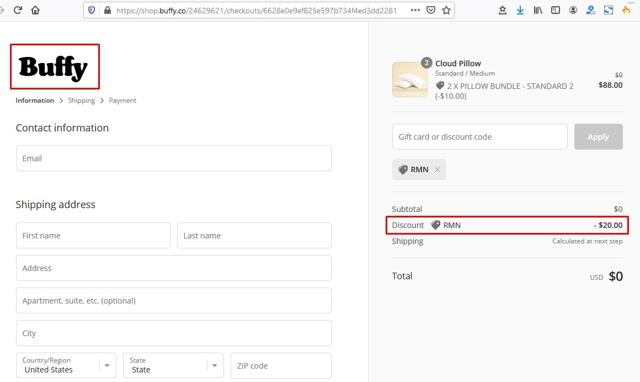The width and height of the screenshot is (640, 382).
Task: Toggle the sidebar view icon
Action: [x=556, y=10]
